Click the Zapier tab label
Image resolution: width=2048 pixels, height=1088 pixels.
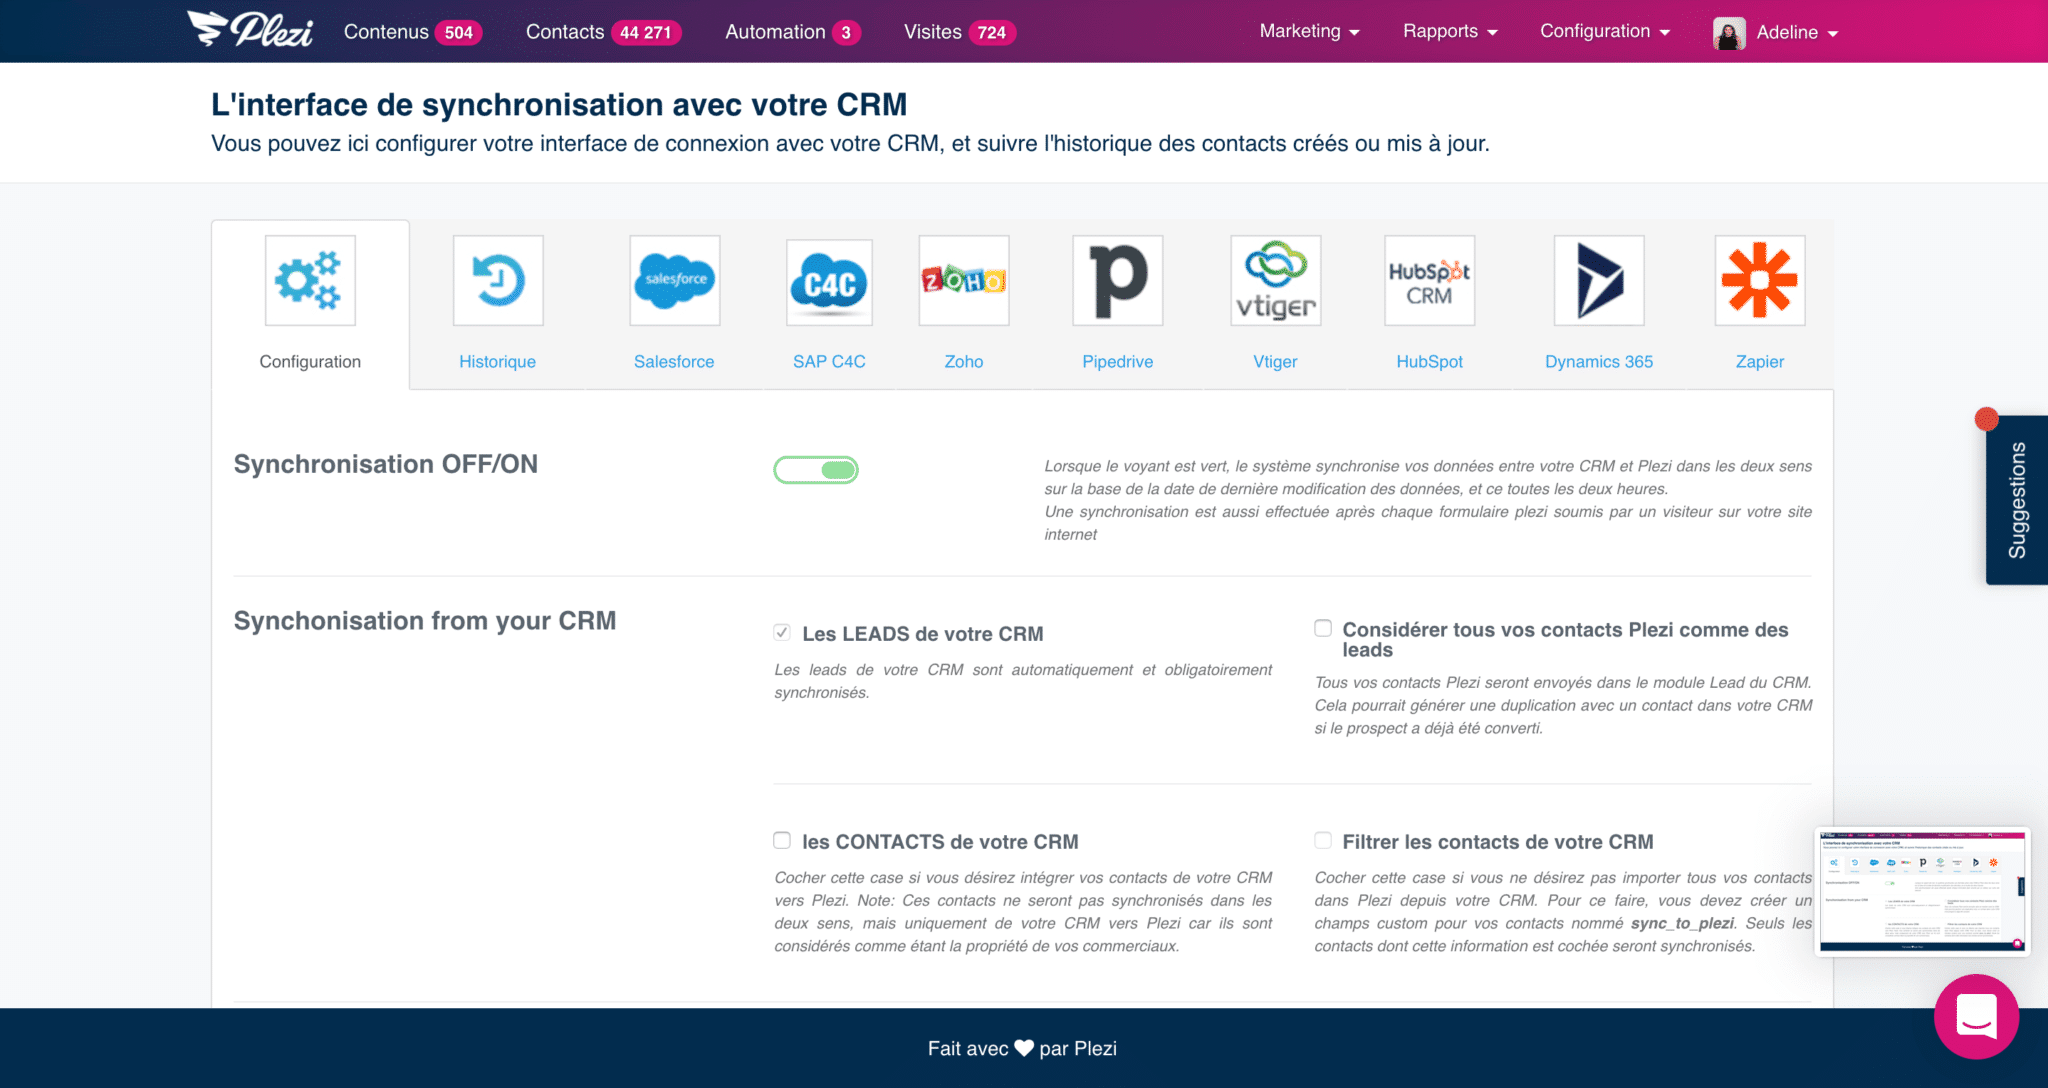coord(1760,362)
